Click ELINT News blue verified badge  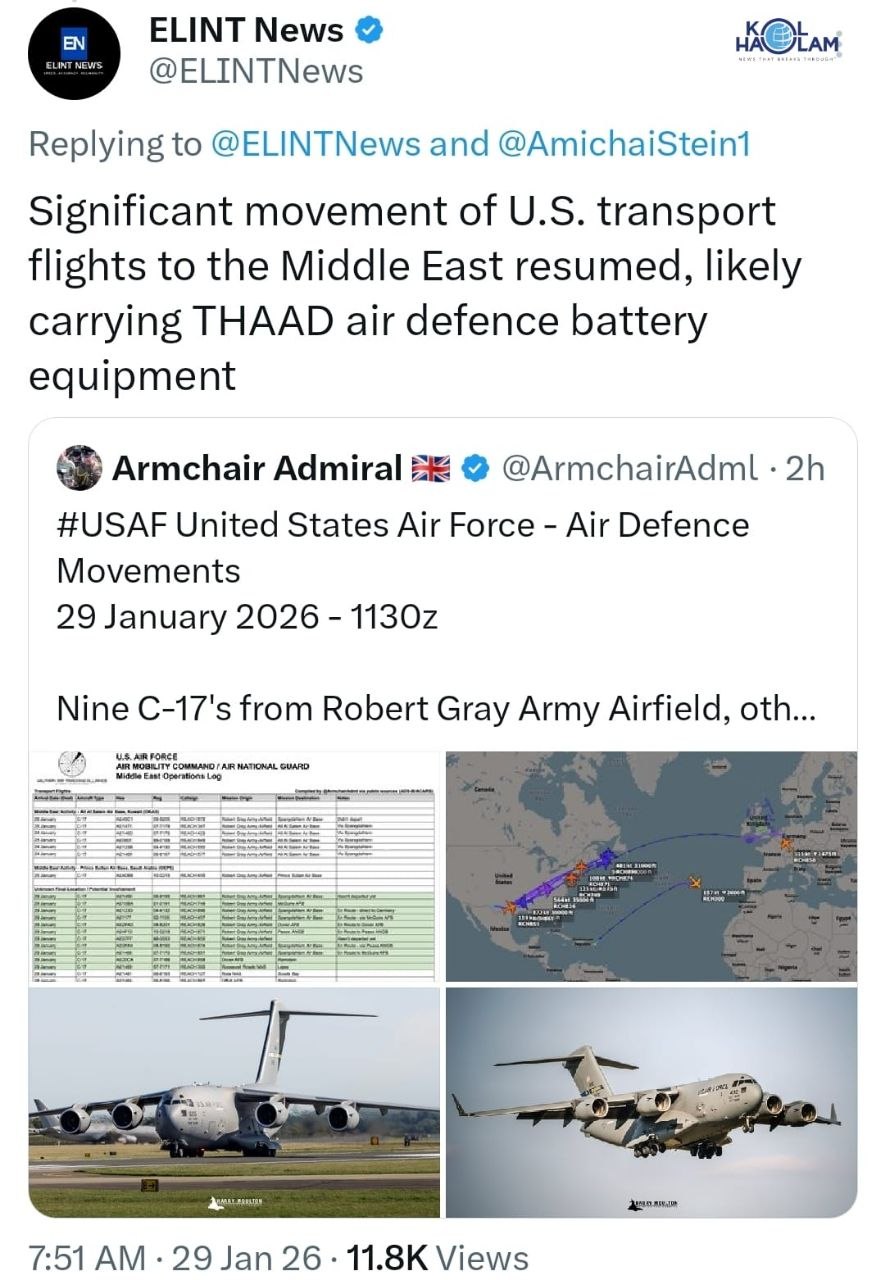[x=369, y=31]
